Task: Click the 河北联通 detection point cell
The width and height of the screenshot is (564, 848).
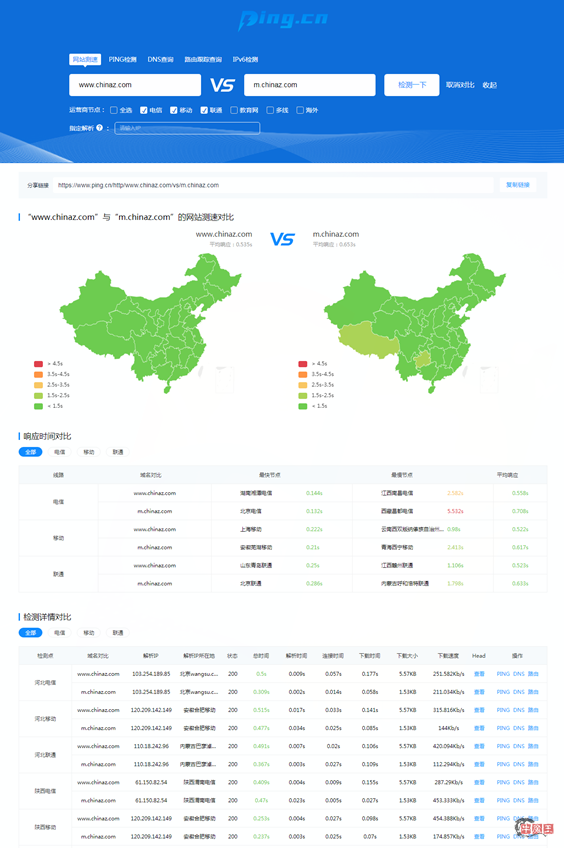Action: [x=45, y=755]
